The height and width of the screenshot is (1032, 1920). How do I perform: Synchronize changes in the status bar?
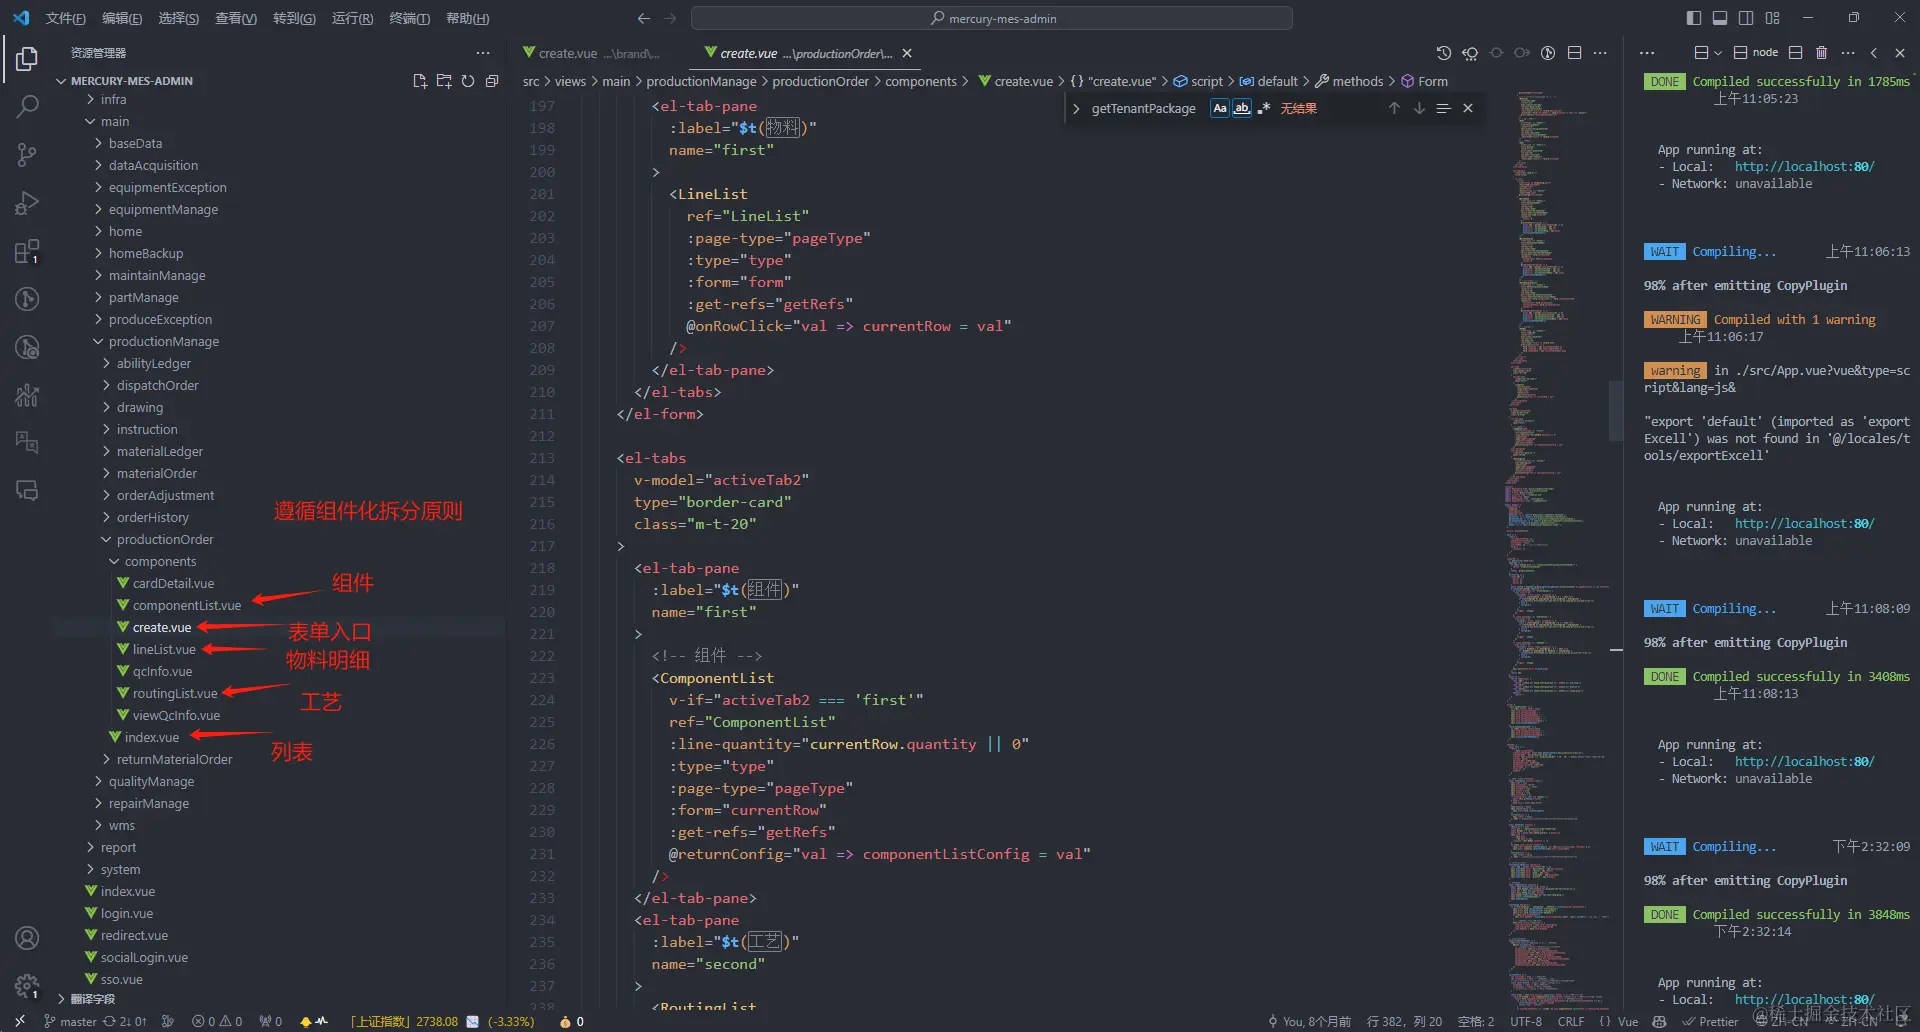125,1021
